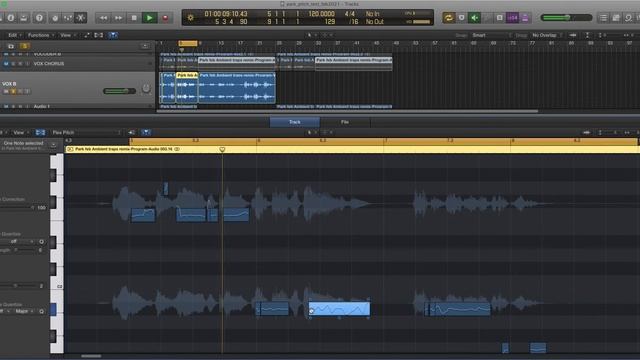
Task: Toggle the Replace mode button
Action: click(x=462, y=18)
